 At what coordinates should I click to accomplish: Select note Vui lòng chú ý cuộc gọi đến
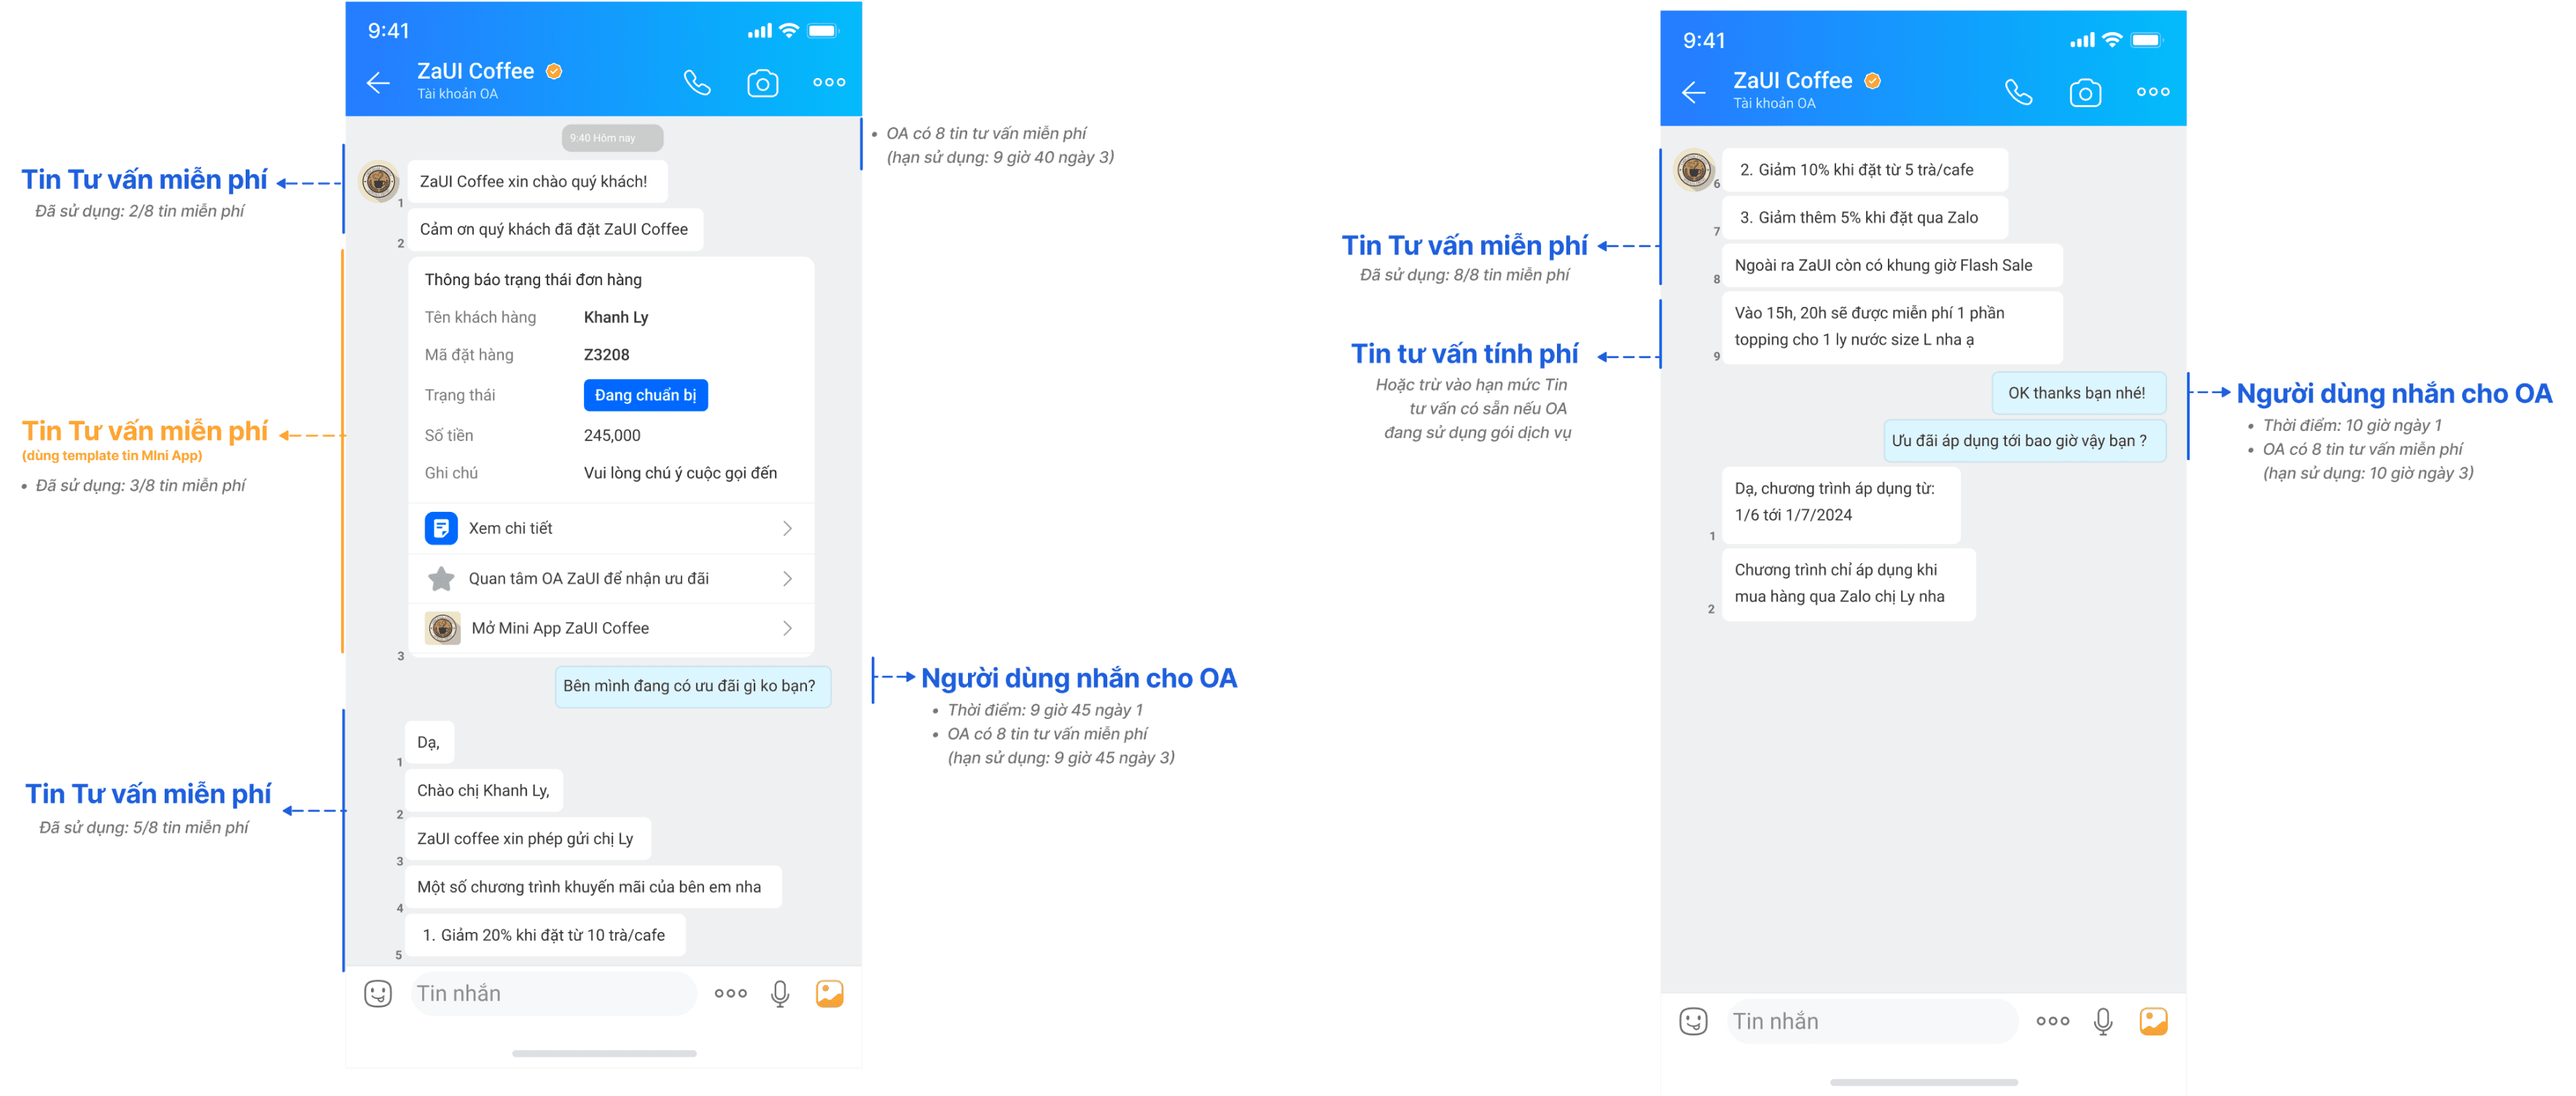click(x=680, y=473)
